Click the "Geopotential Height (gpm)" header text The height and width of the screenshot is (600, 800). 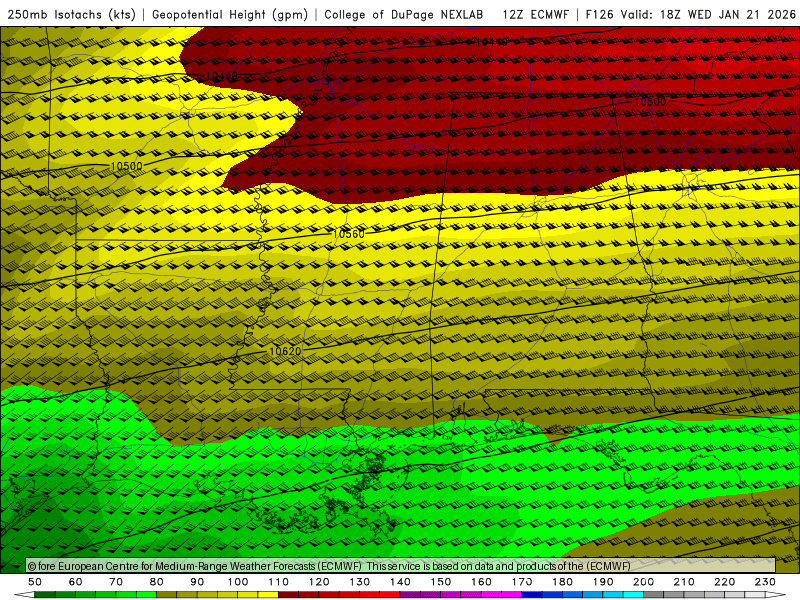coord(230,14)
